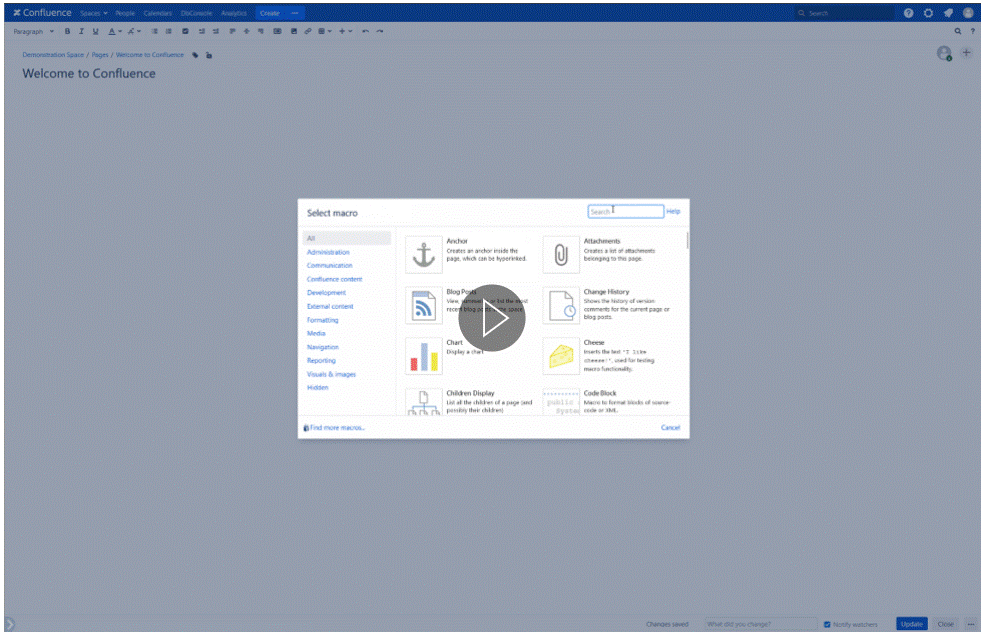Click the macro Search input field
The height and width of the screenshot is (633, 983).
click(x=626, y=211)
